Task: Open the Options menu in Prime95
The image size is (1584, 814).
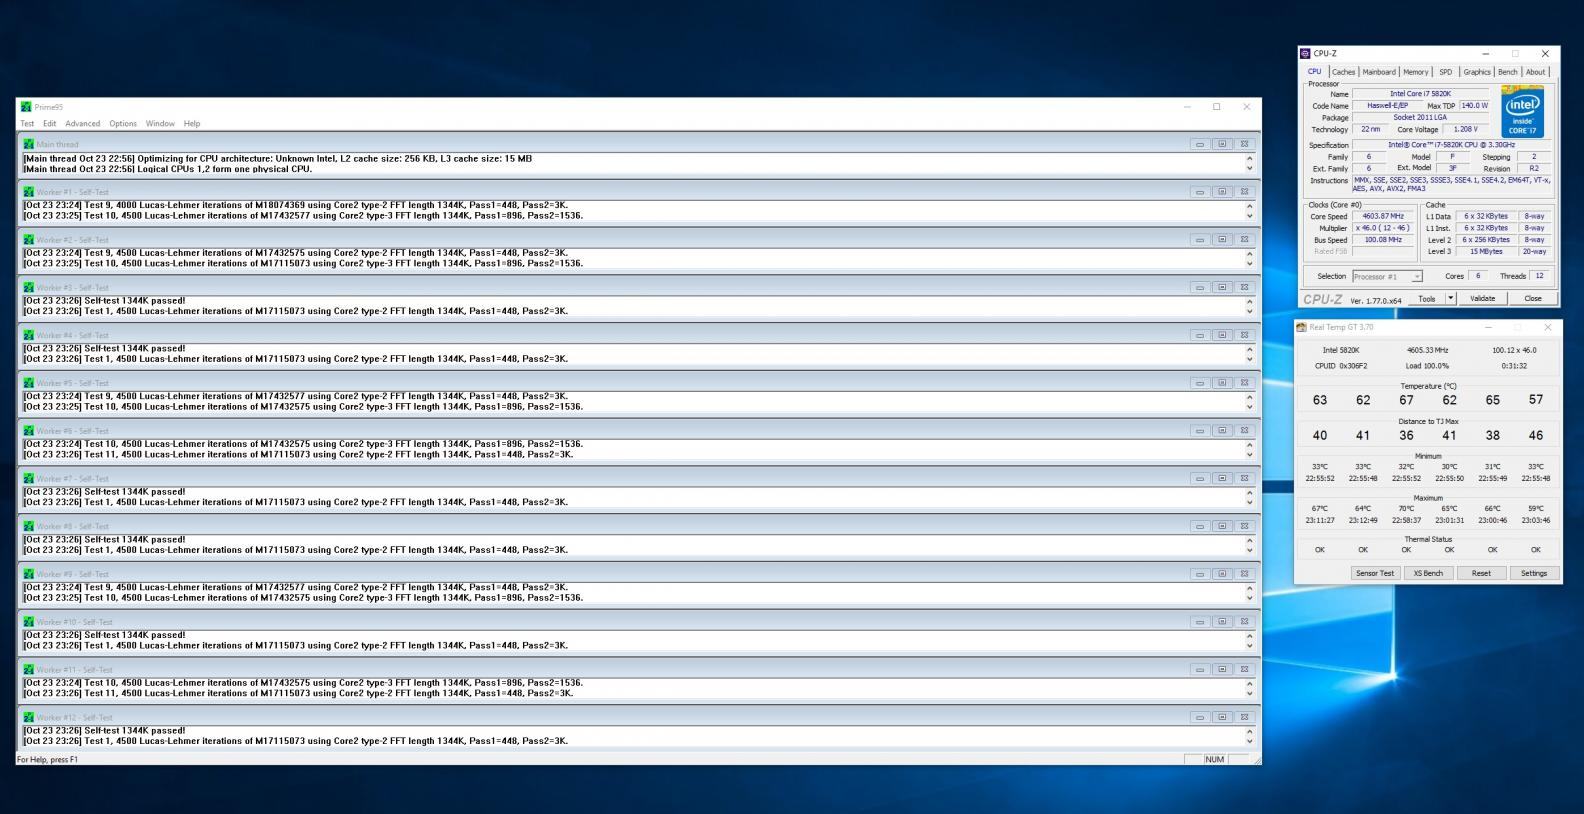Action: point(123,124)
